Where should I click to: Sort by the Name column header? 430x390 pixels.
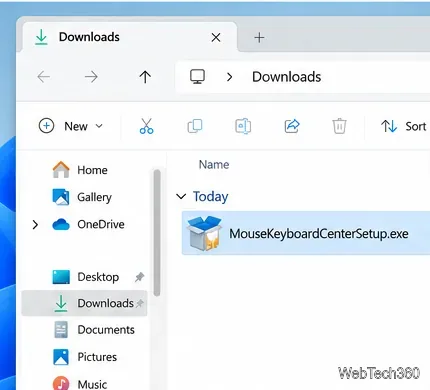pyautogui.click(x=214, y=165)
